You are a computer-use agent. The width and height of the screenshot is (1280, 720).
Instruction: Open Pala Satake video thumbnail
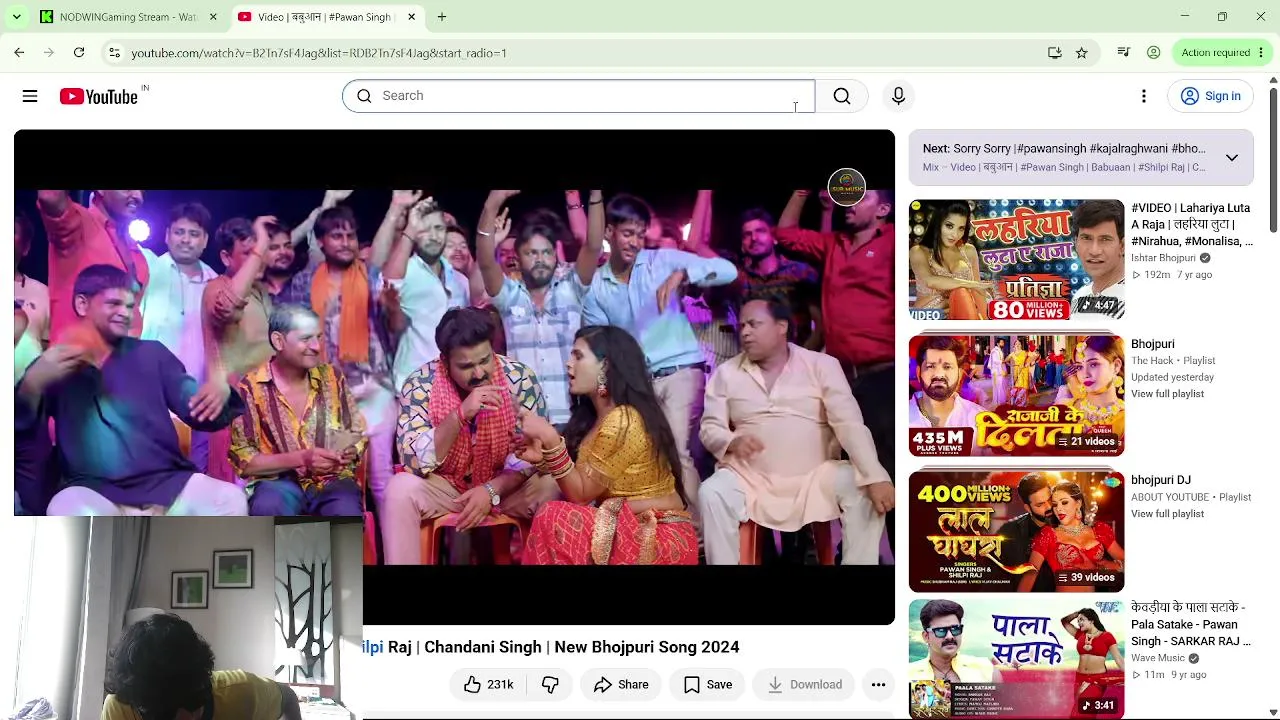(1016, 660)
